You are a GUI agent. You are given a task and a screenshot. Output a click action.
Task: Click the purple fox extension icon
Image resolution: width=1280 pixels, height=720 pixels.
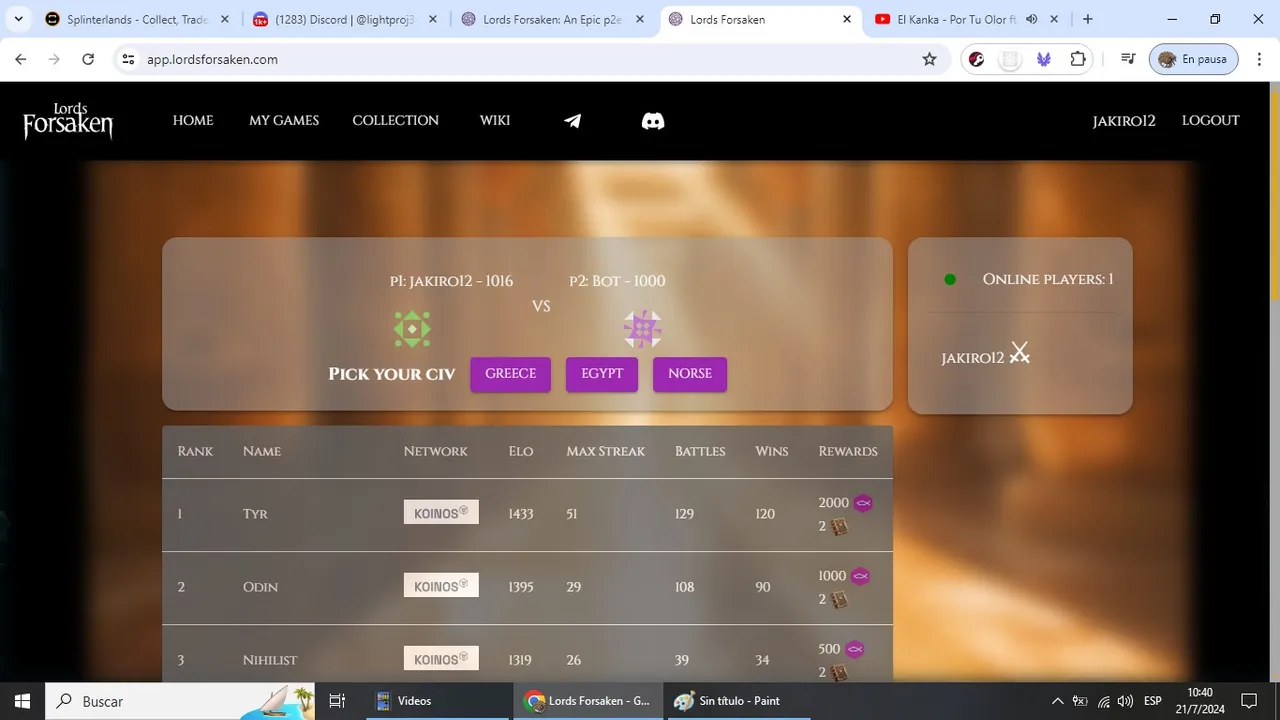1044,59
